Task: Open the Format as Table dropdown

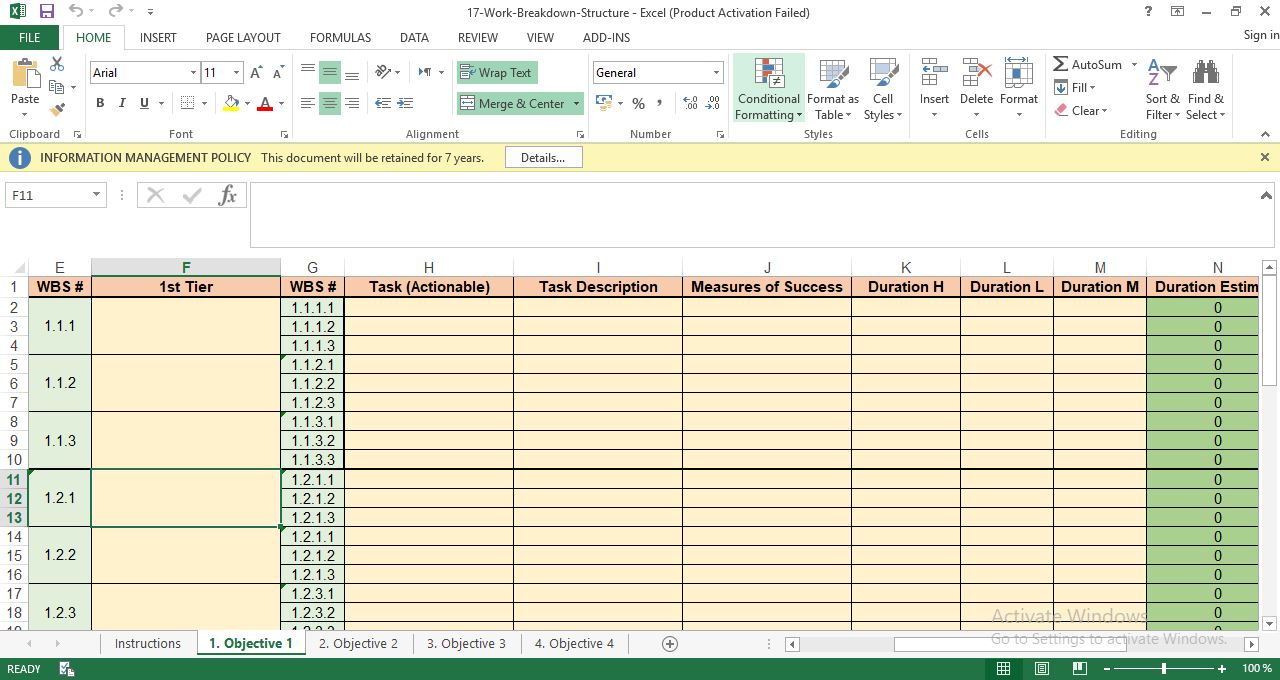Action: coord(833,90)
